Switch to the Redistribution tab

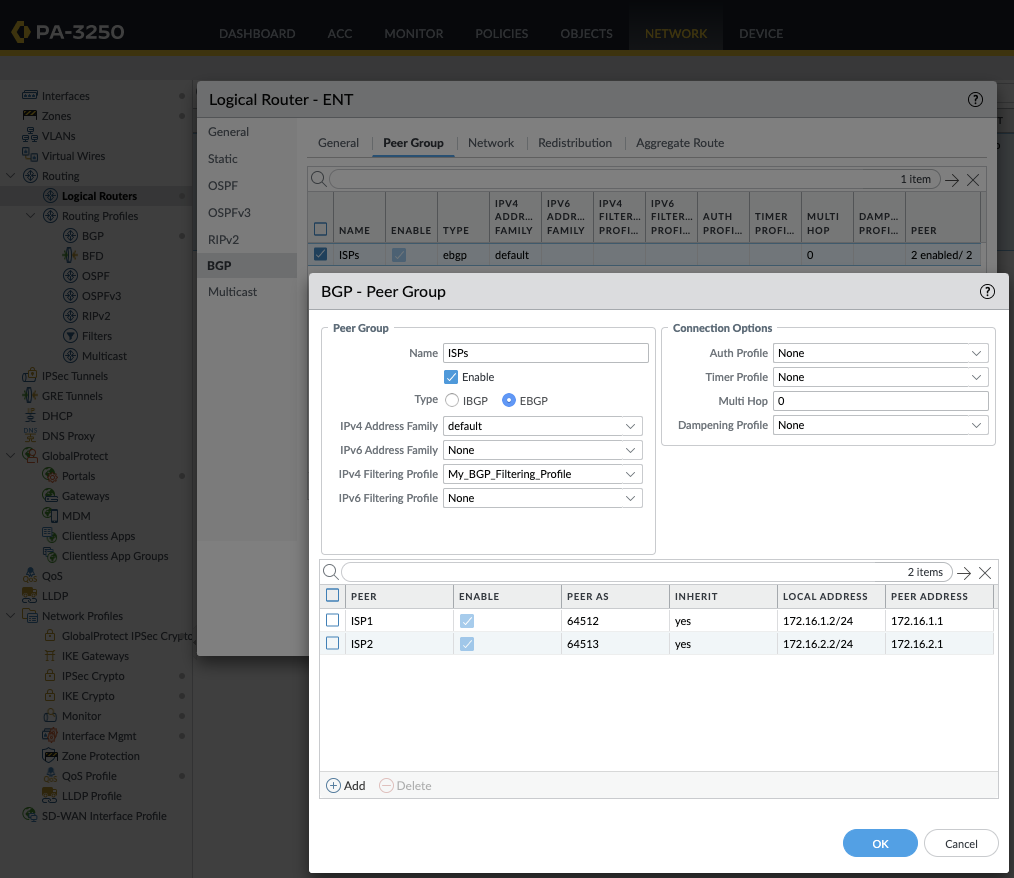point(575,143)
